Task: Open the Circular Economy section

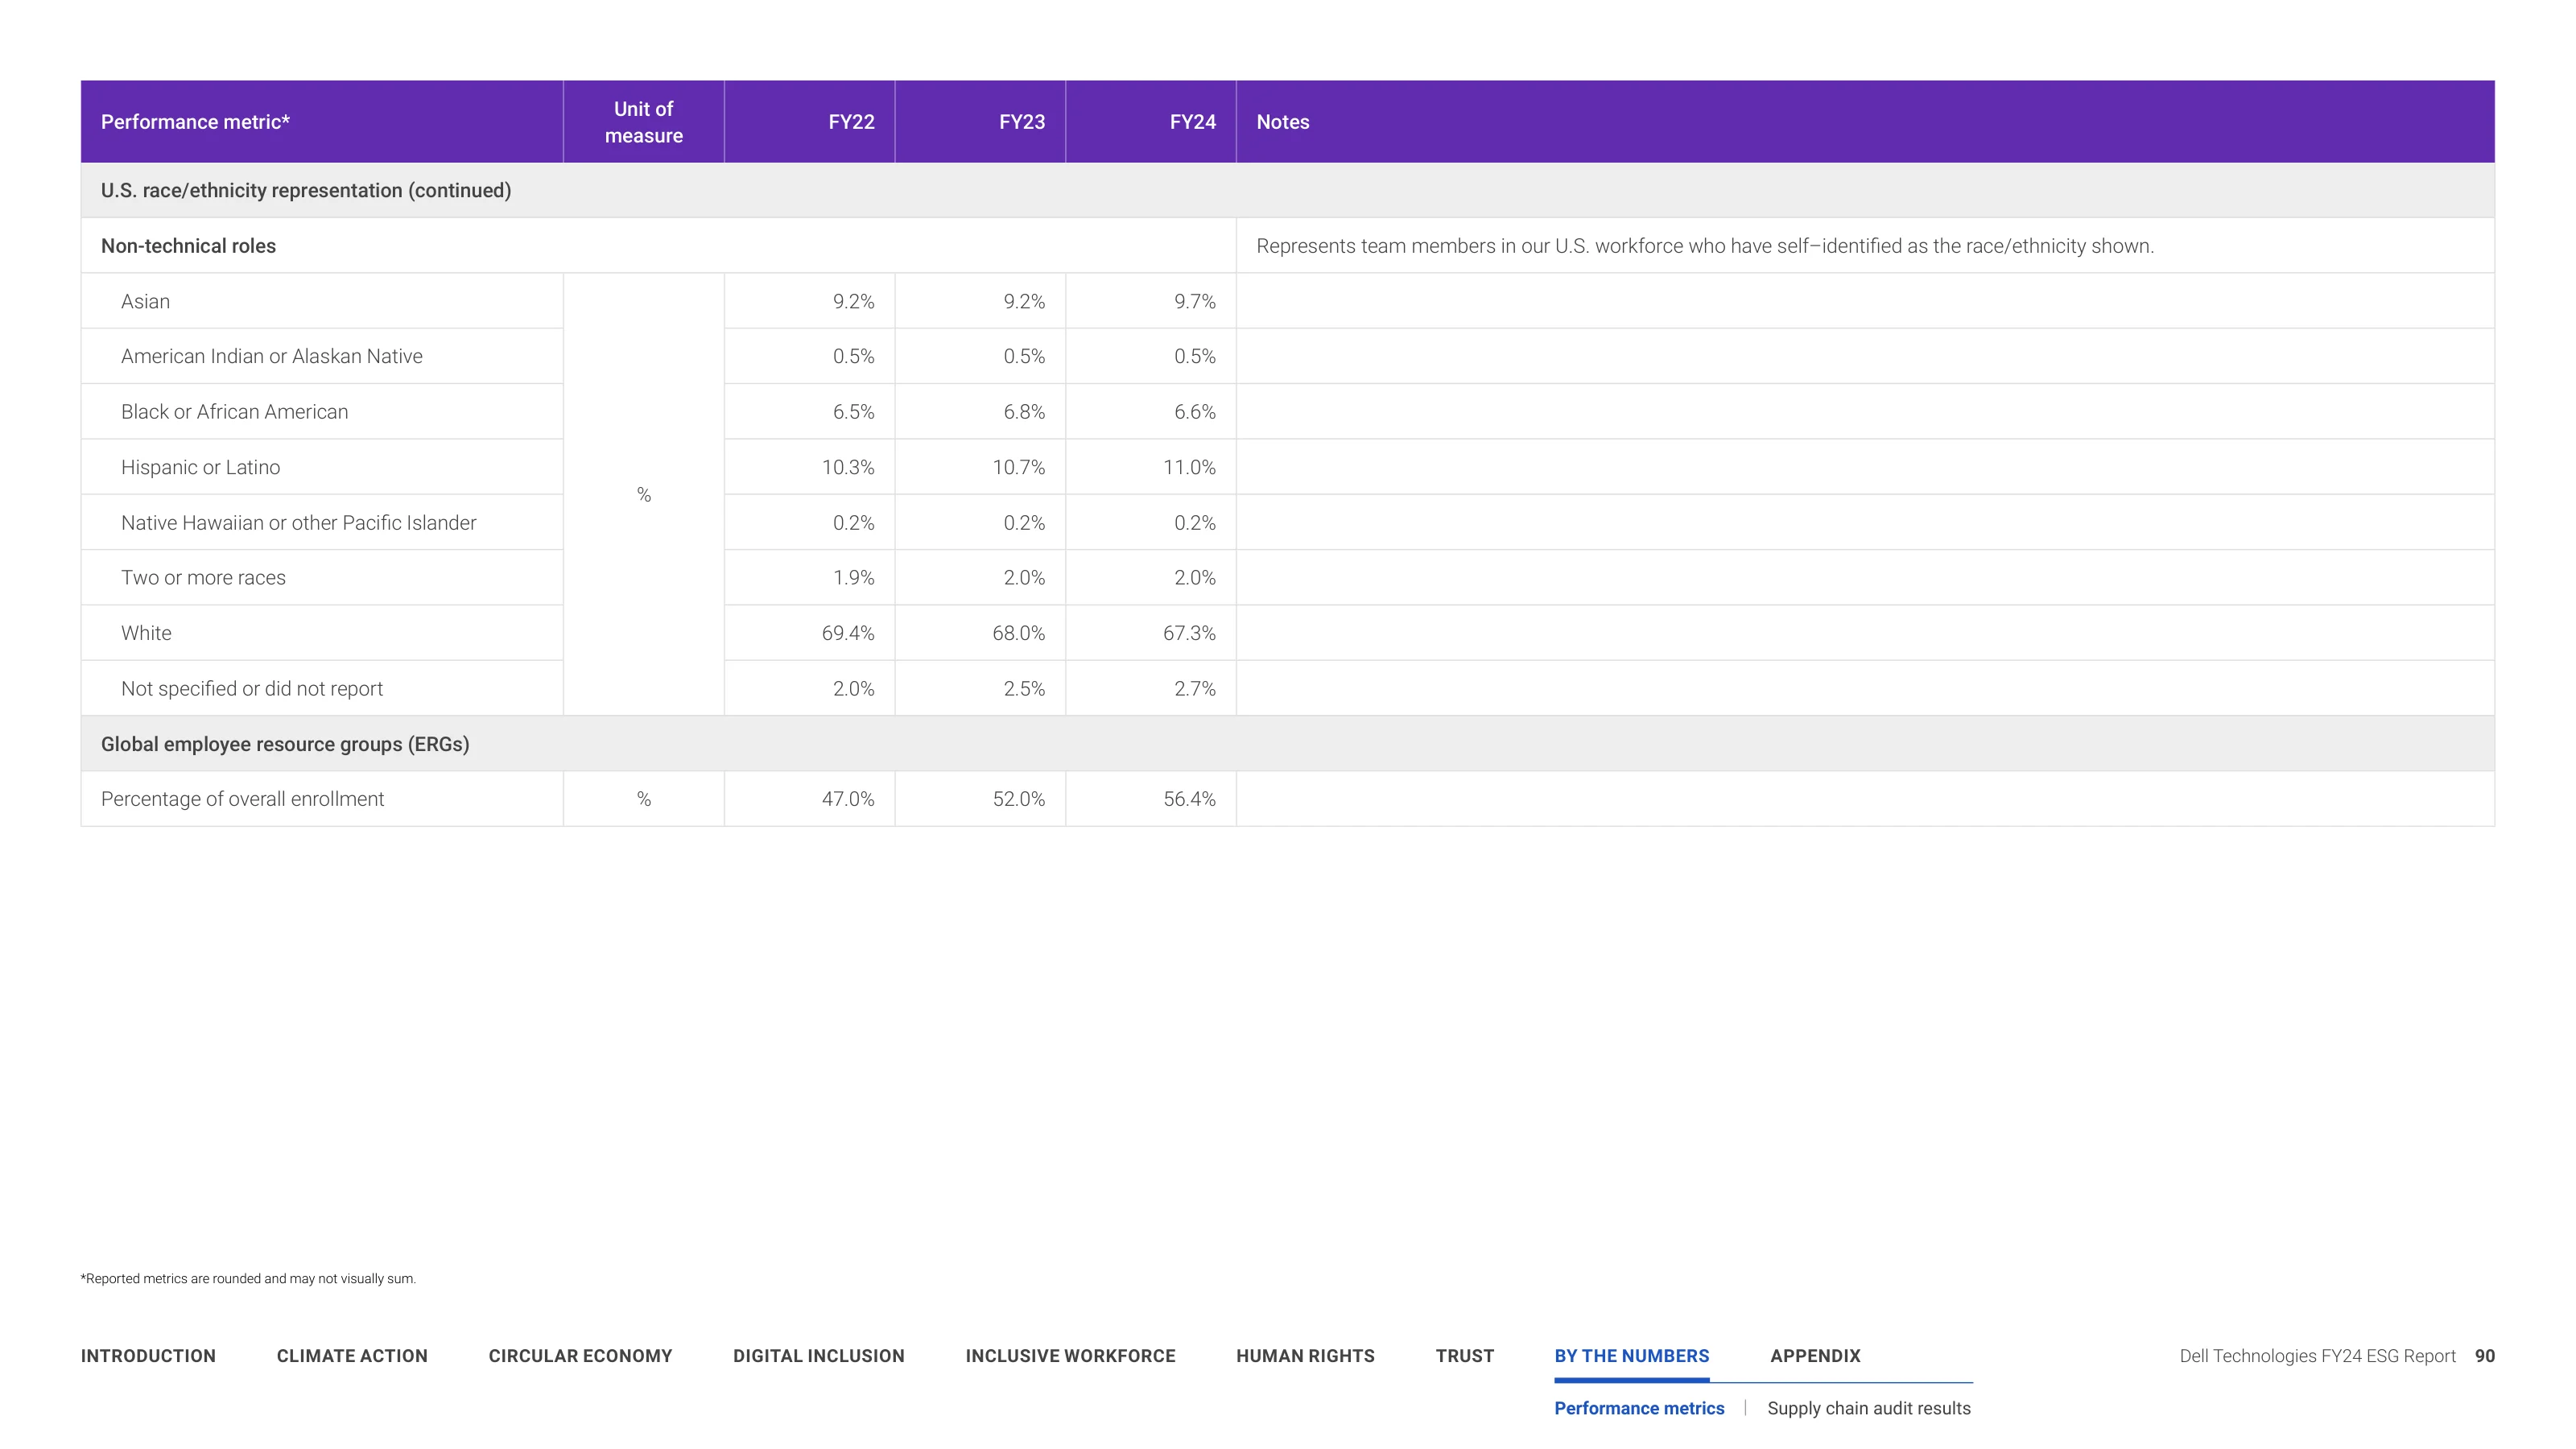Action: (x=580, y=1355)
